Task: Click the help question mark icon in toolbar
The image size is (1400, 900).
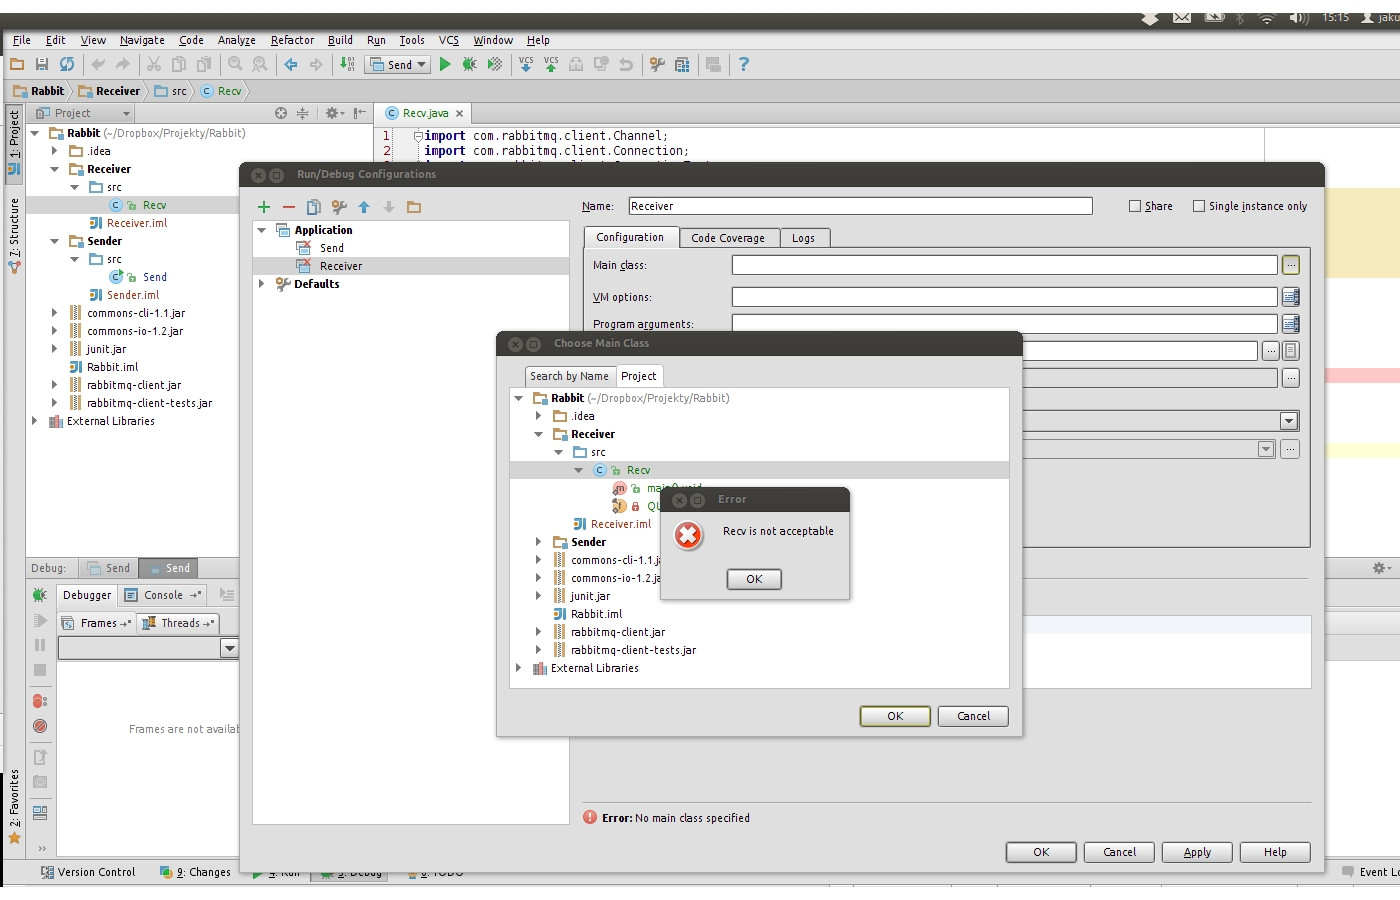Action: pyautogui.click(x=743, y=64)
